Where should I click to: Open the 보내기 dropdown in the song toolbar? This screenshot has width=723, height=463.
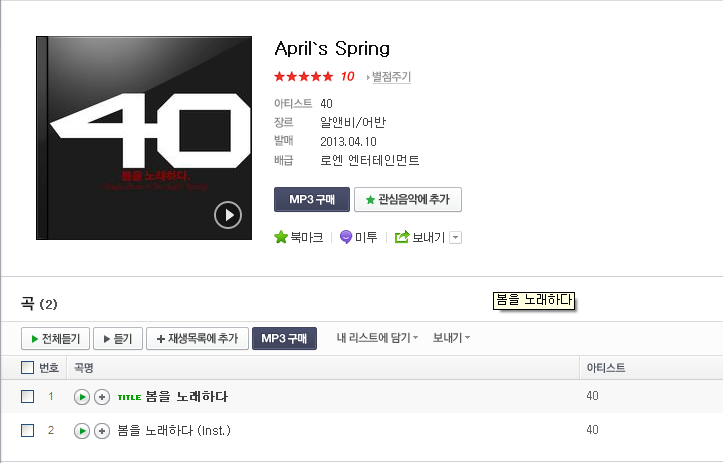click(451, 338)
